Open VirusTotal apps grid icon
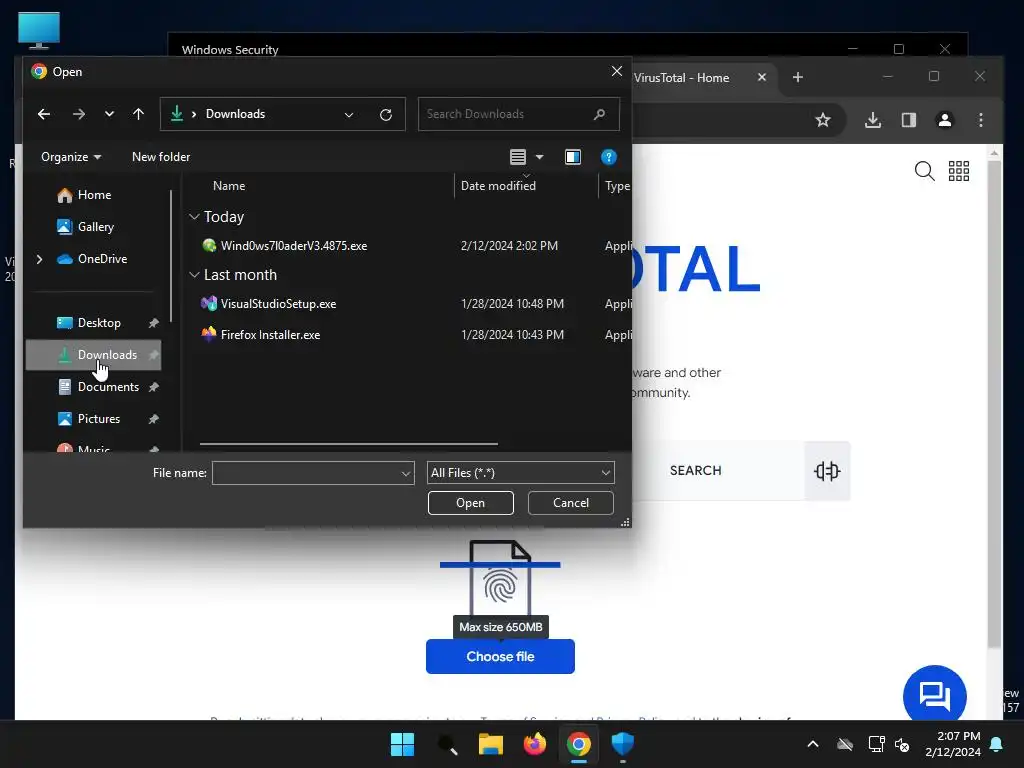Screen dimensions: 1024x768 click(959, 171)
